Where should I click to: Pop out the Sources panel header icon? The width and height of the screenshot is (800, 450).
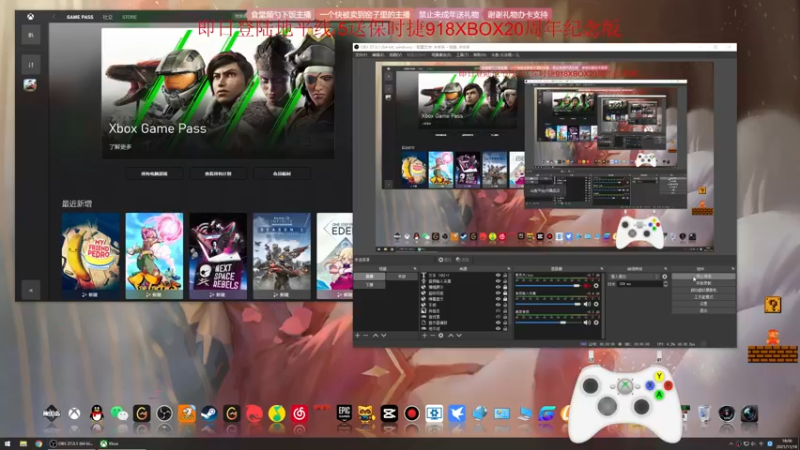[509, 269]
